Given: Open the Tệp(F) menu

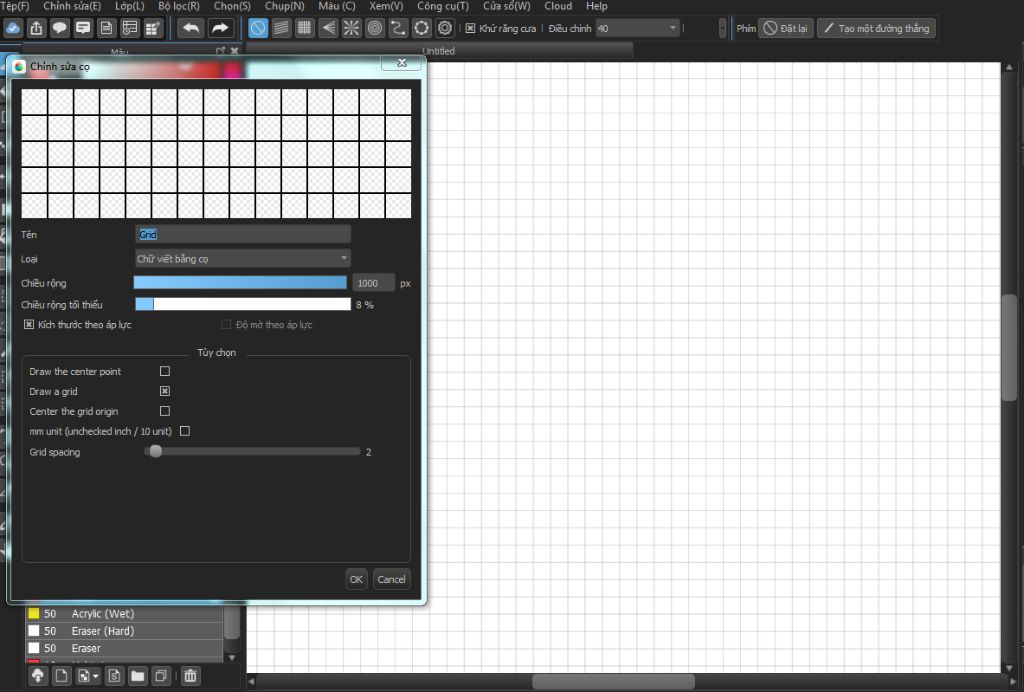Looking at the screenshot, I should 15,6.
